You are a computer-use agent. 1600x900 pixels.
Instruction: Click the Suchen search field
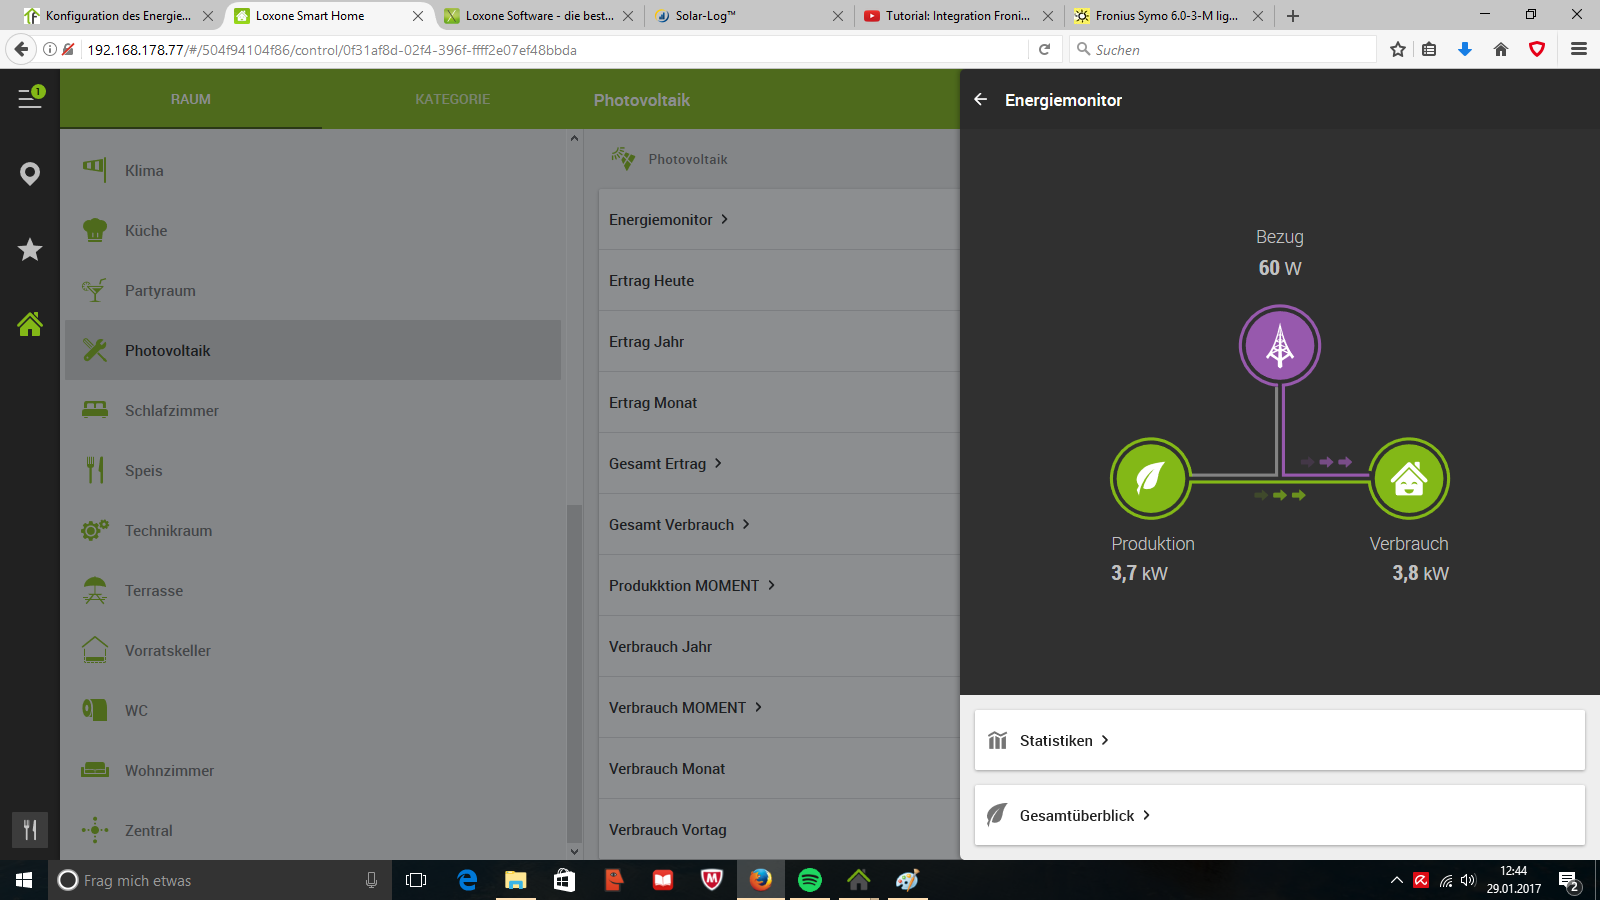coord(1223,49)
